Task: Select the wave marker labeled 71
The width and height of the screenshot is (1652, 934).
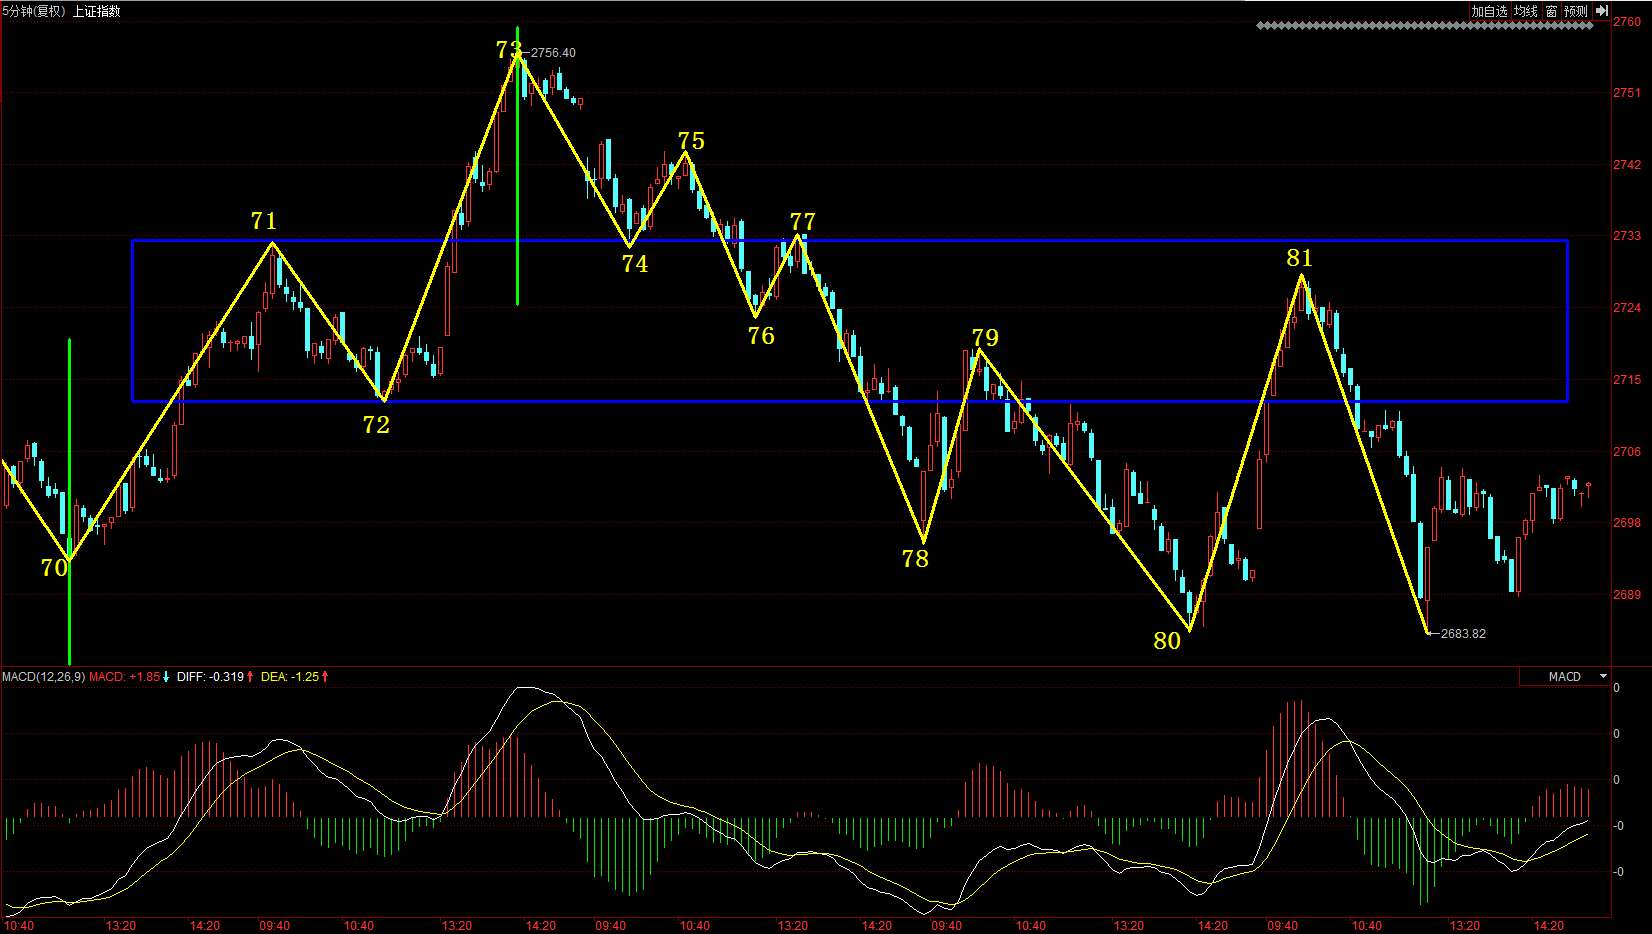Action: (x=264, y=221)
